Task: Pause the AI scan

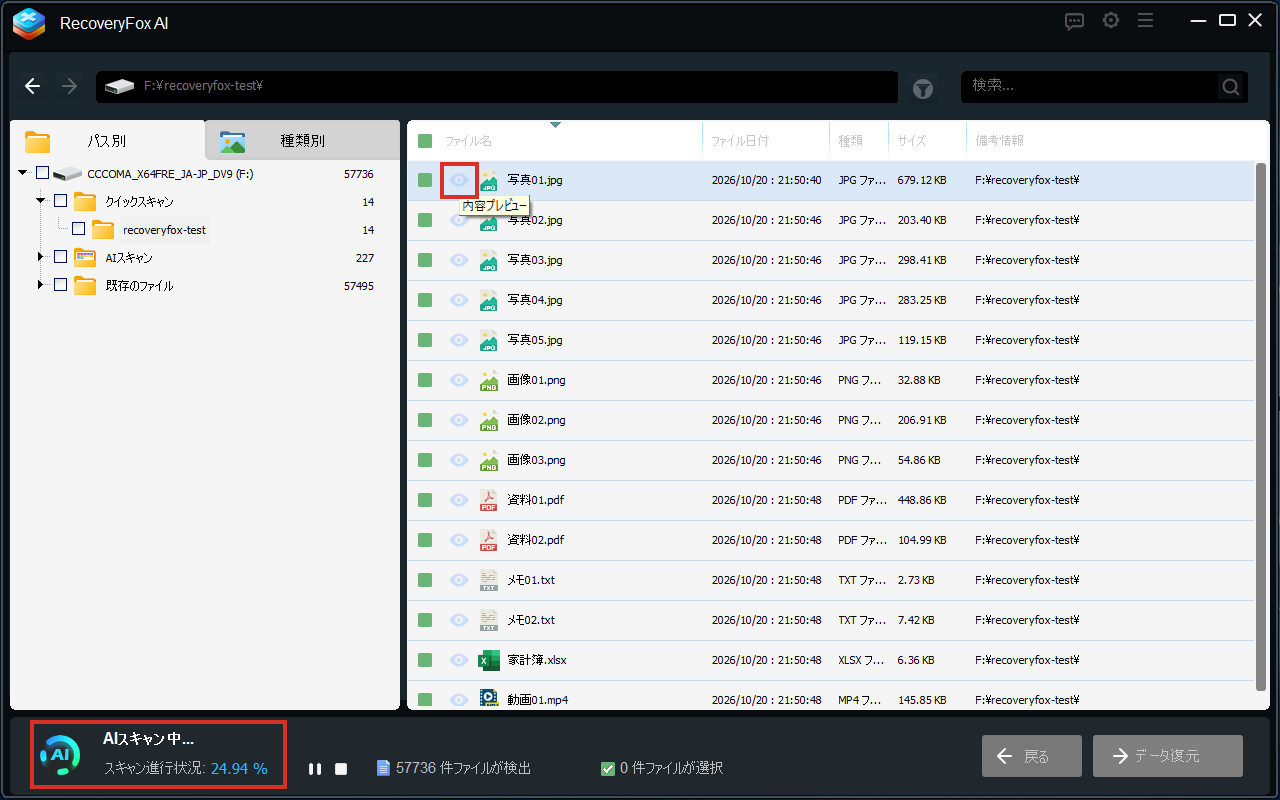Action: (x=315, y=769)
